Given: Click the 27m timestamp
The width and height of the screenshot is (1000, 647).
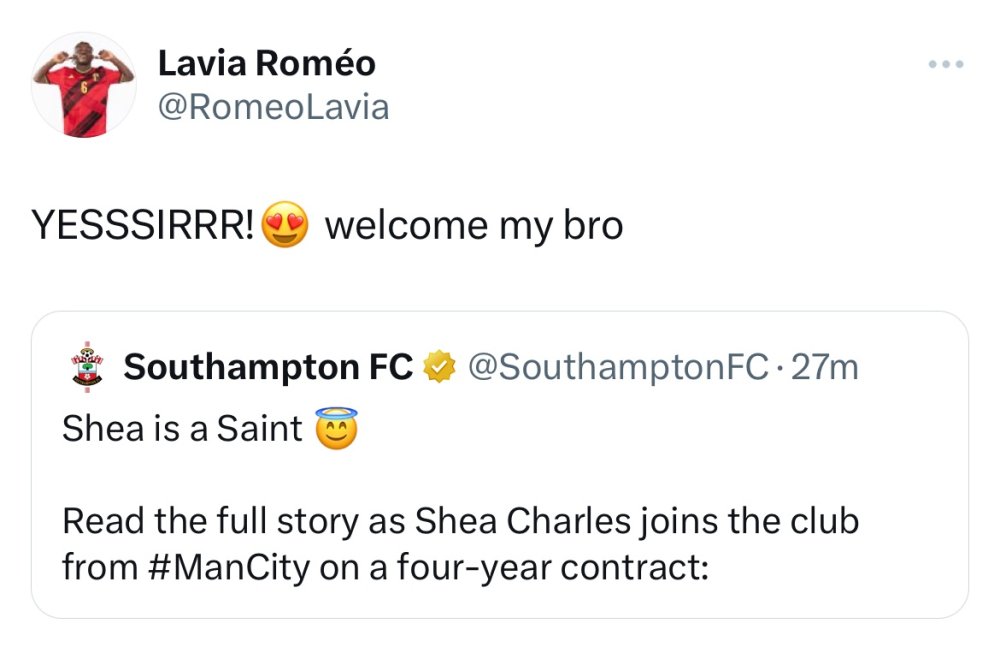Looking at the screenshot, I should point(824,368).
